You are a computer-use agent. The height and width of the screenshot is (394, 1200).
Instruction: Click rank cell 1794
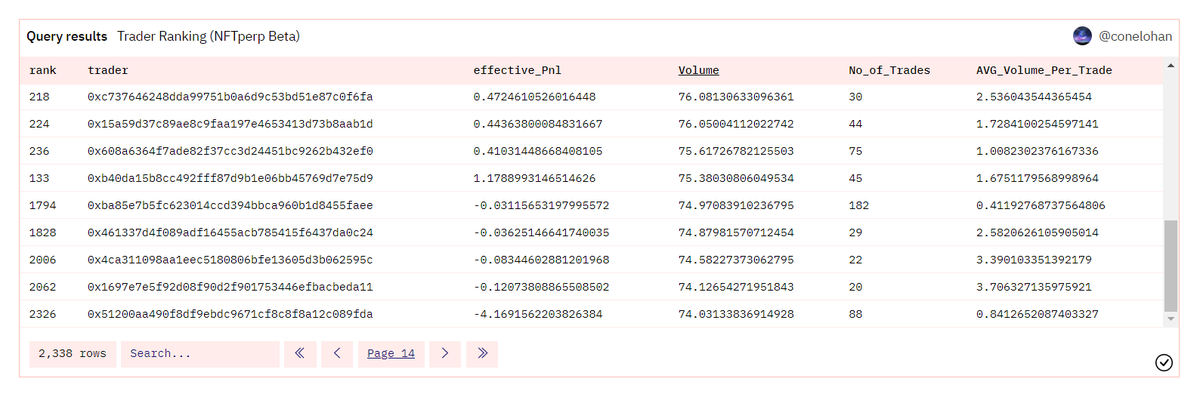coord(43,205)
